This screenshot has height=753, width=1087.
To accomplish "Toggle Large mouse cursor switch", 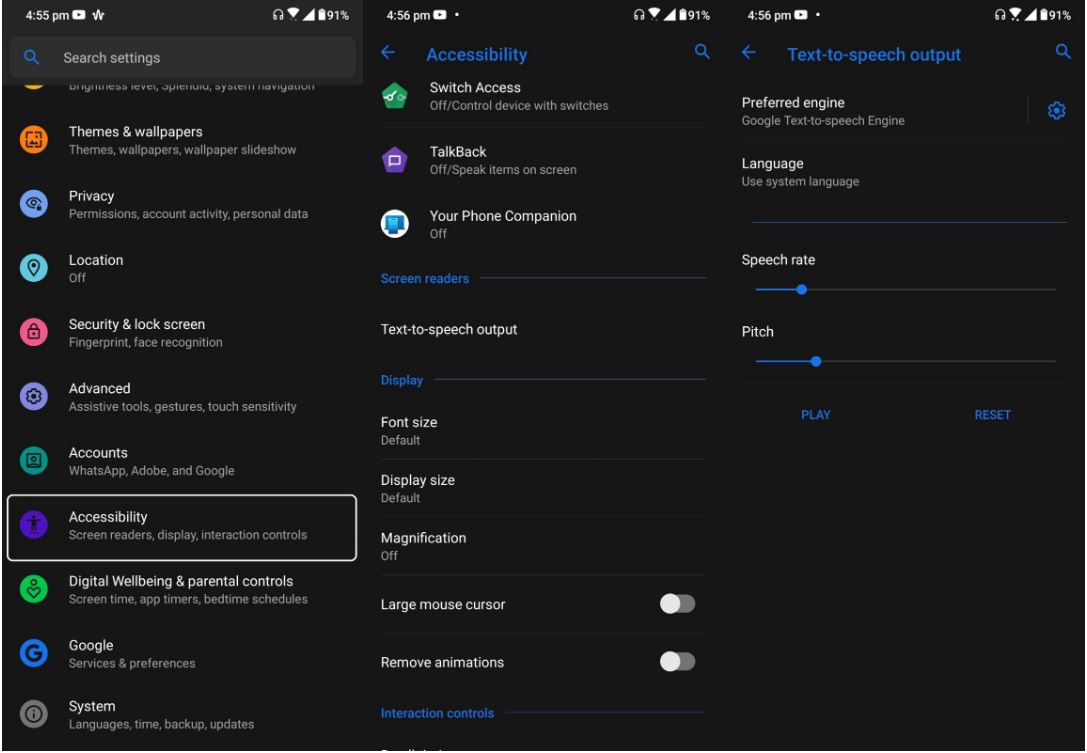I will pyautogui.click(x=677, y=604).
